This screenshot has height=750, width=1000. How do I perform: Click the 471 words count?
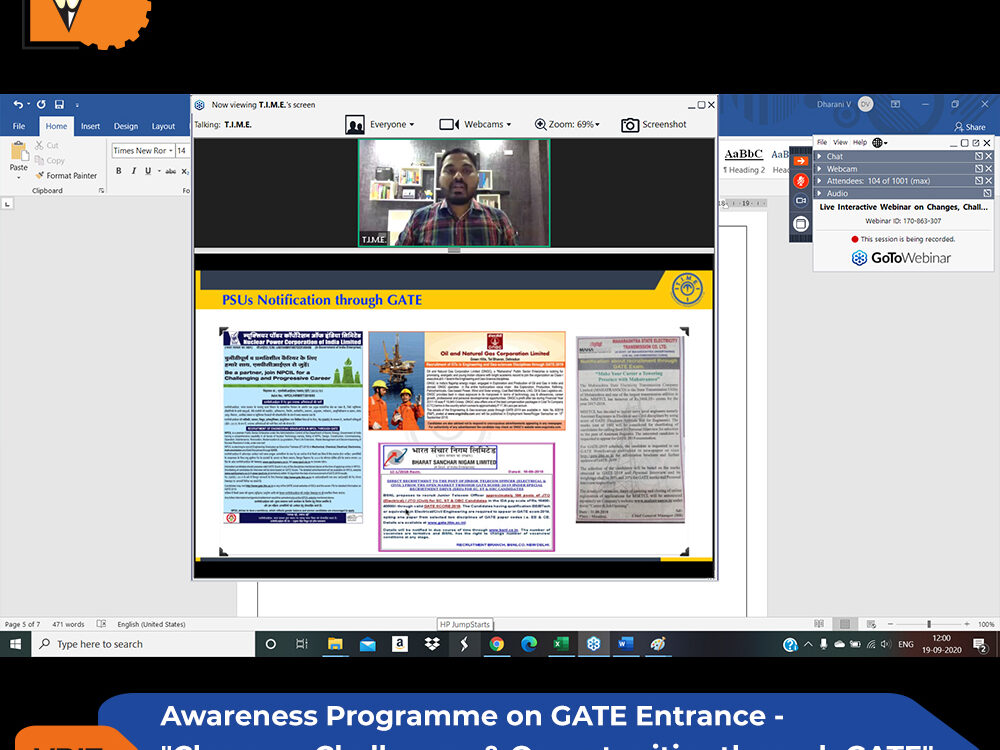[68, 624]
